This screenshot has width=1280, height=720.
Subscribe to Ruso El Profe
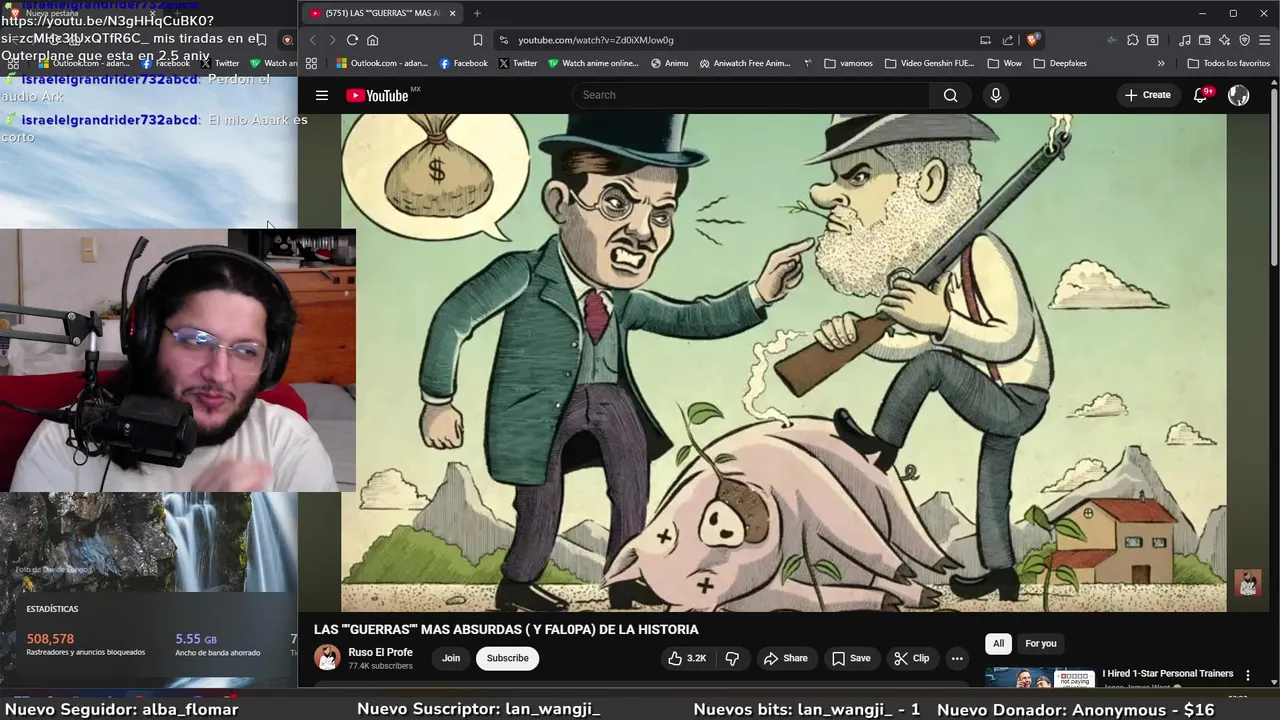point(507,658)
